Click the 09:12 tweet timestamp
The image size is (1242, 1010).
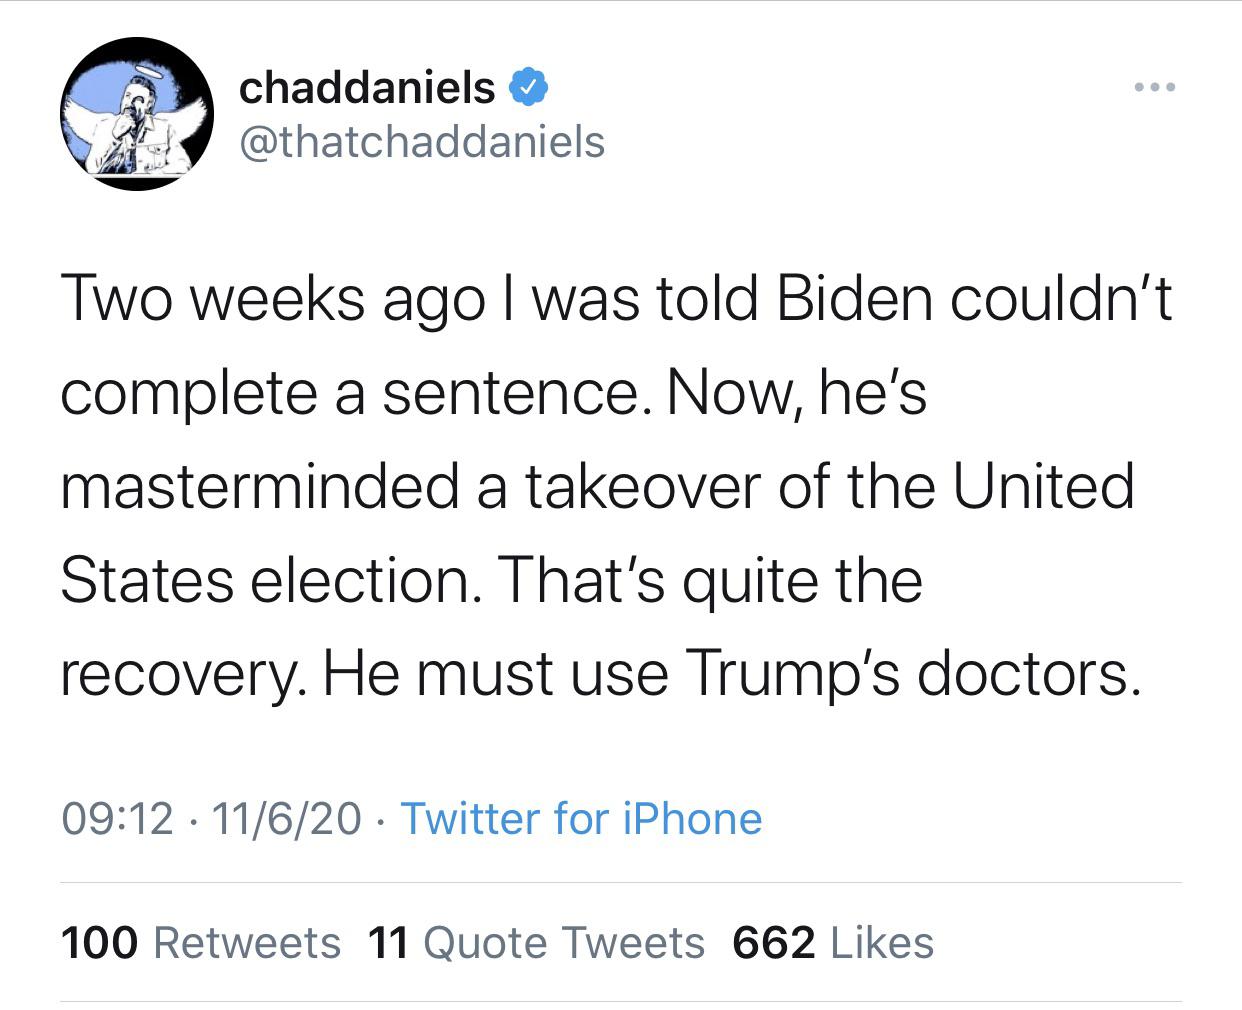(x=117, y=819)
